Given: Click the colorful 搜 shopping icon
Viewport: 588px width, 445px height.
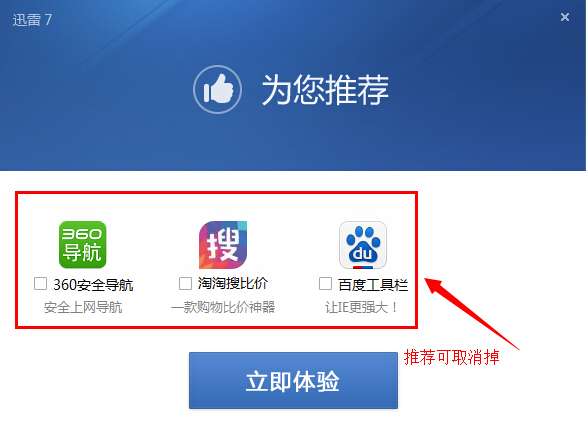Looking at the screenshot, I should point(223,244).
